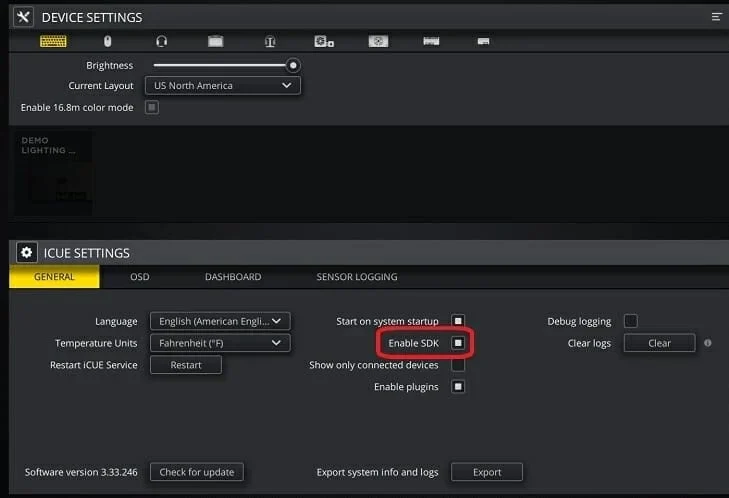This screenshot has width=729, height=498.
Task: Select the memory module device icon
Action: click(431, 41)
